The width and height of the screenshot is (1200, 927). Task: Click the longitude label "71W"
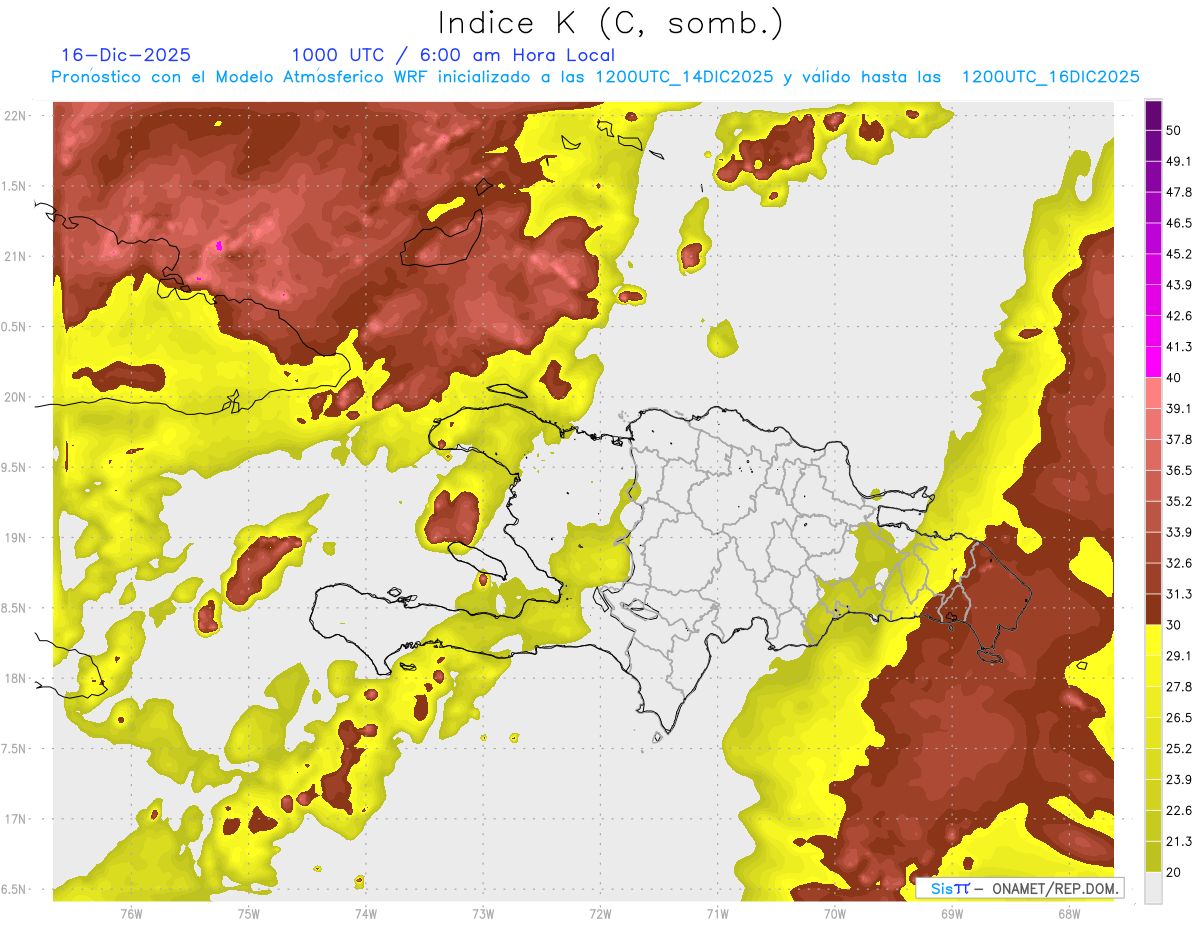click(717, 913)
